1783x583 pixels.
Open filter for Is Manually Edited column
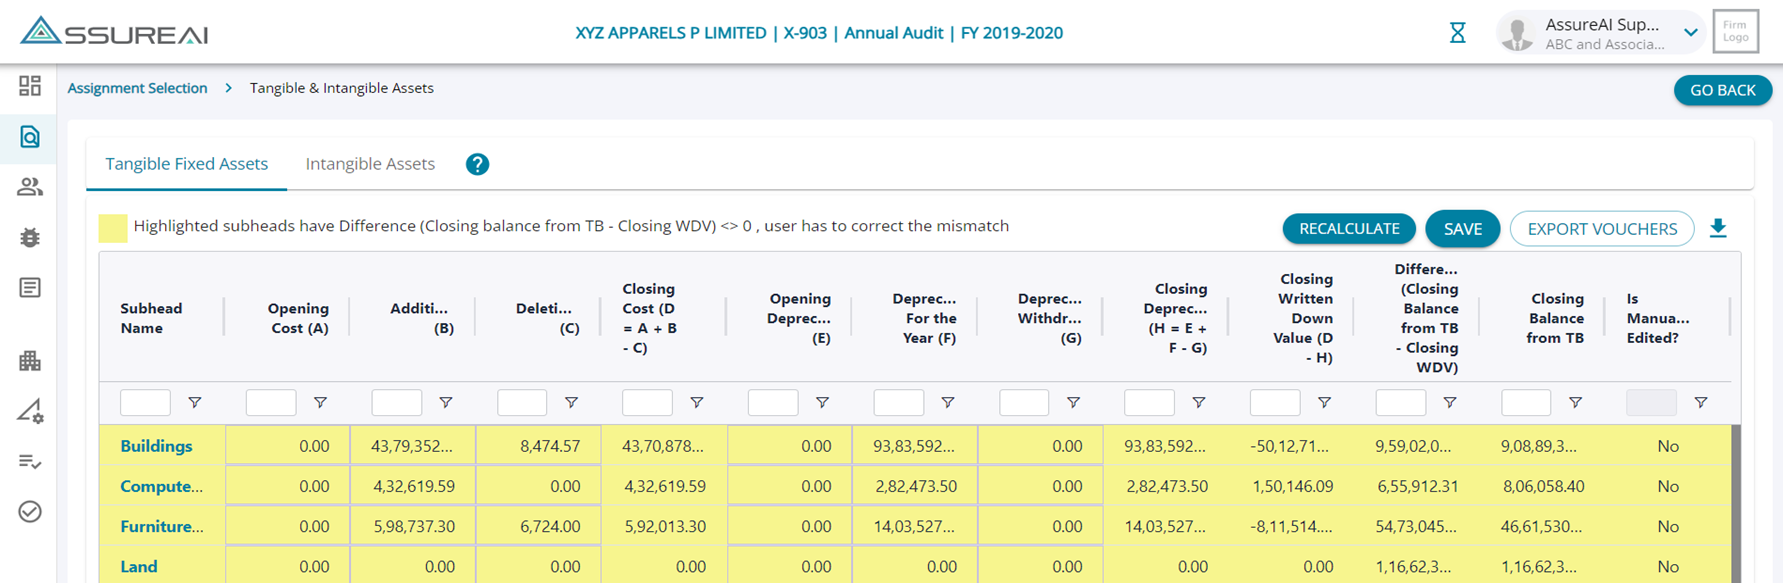(x=1700, y=403)
